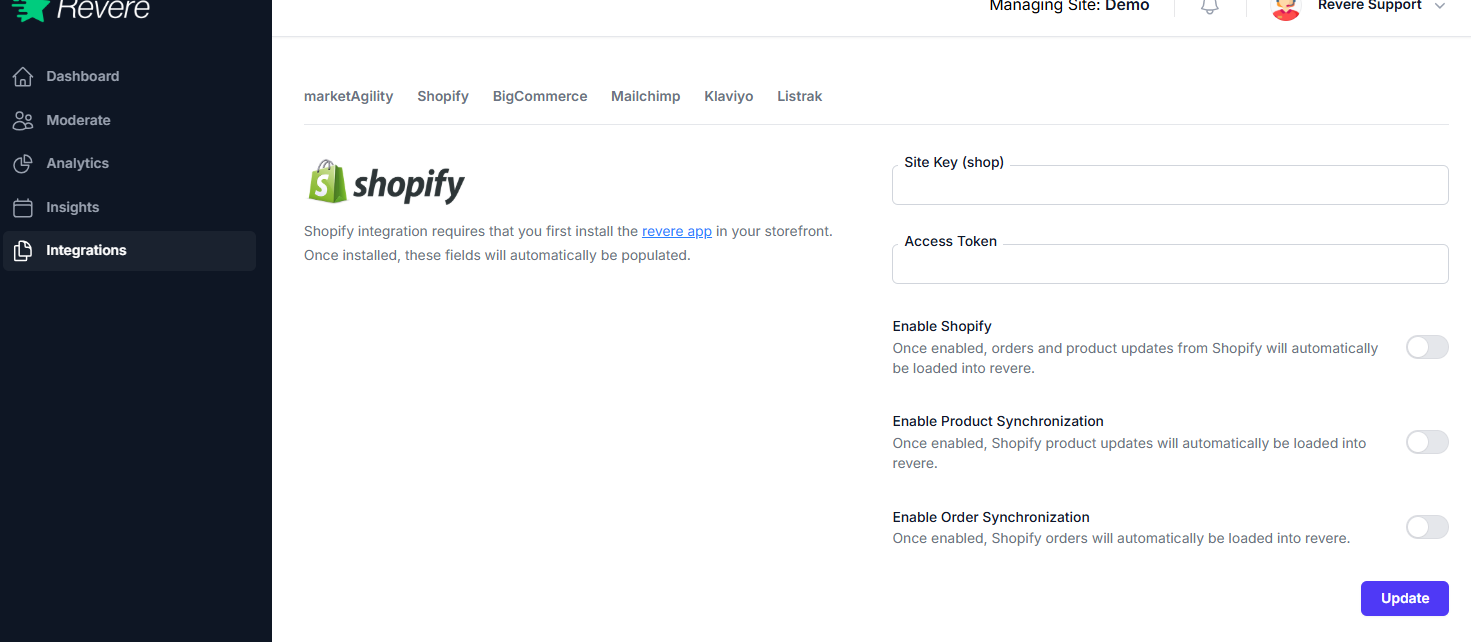
Task: Switch to the BigCommerce tab
Action: (539, 96)
